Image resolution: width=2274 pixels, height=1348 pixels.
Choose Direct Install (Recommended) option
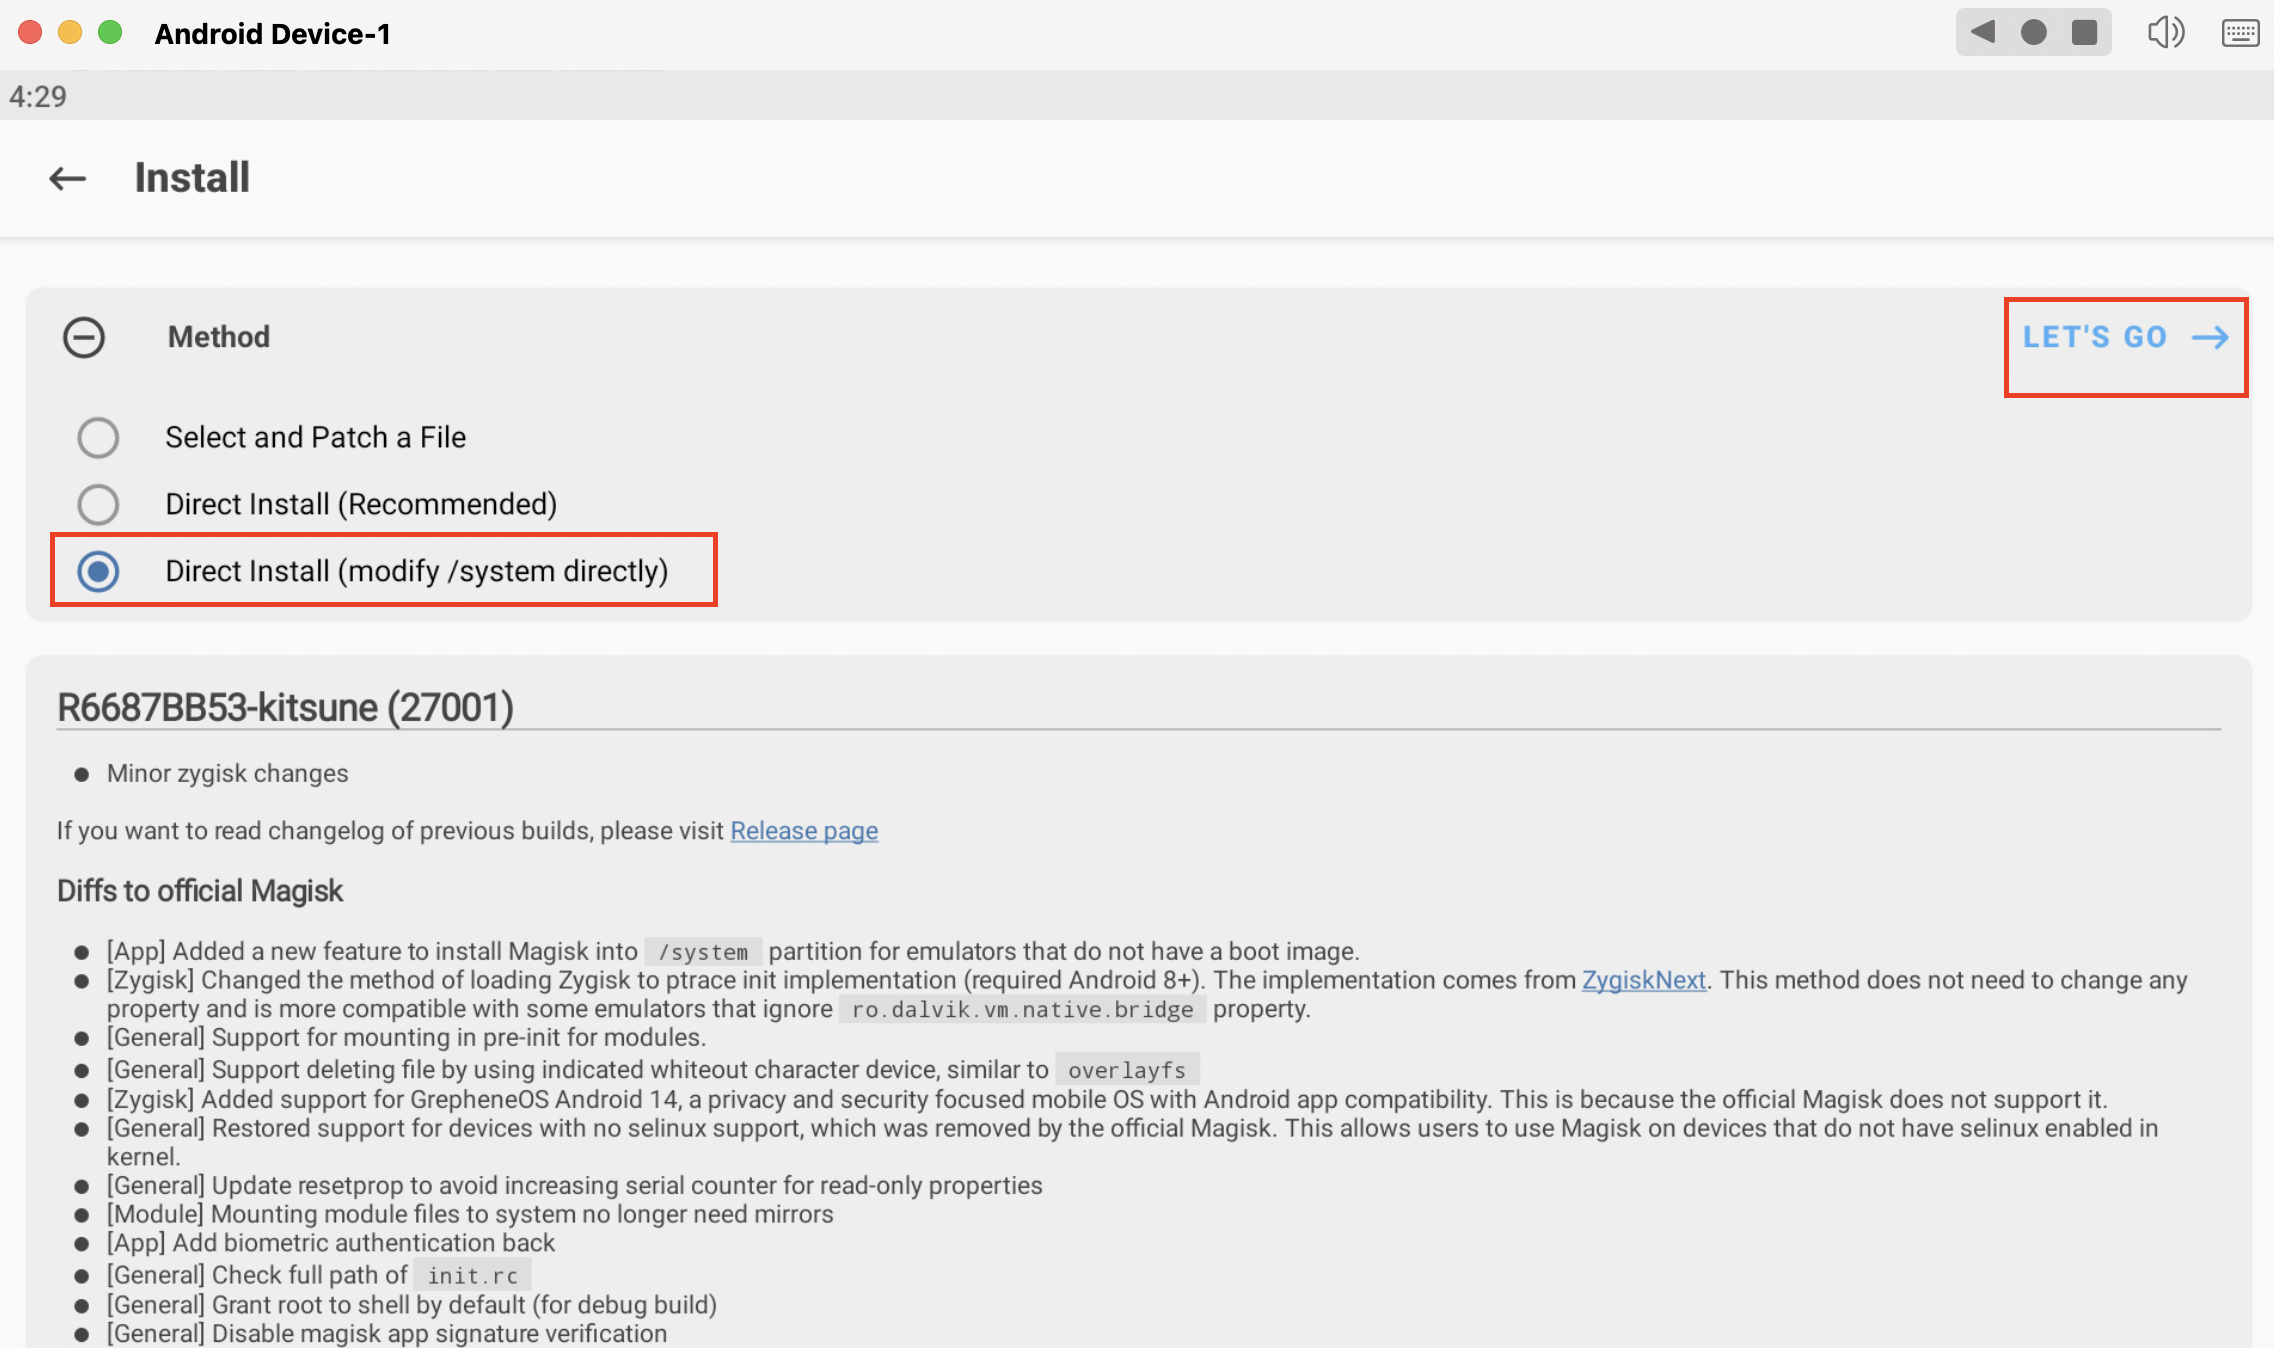(98, 505)
